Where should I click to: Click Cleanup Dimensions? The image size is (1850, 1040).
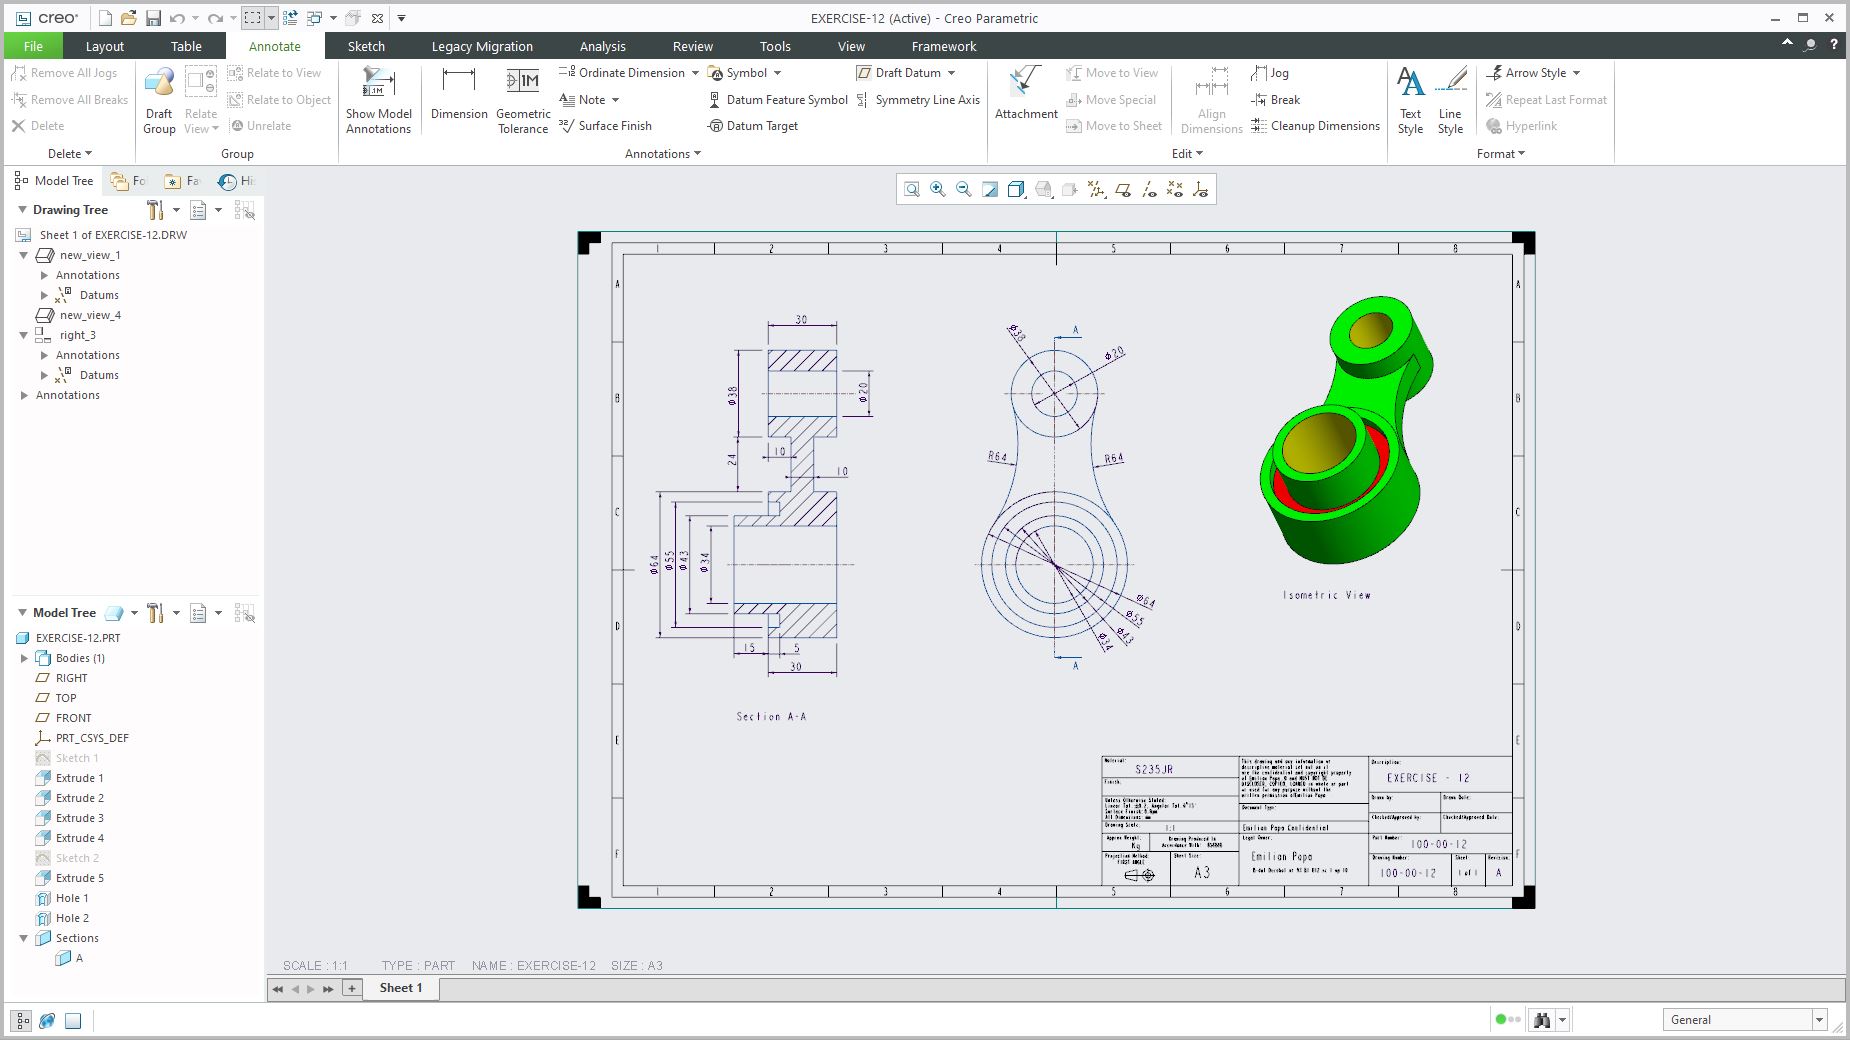1315,126
